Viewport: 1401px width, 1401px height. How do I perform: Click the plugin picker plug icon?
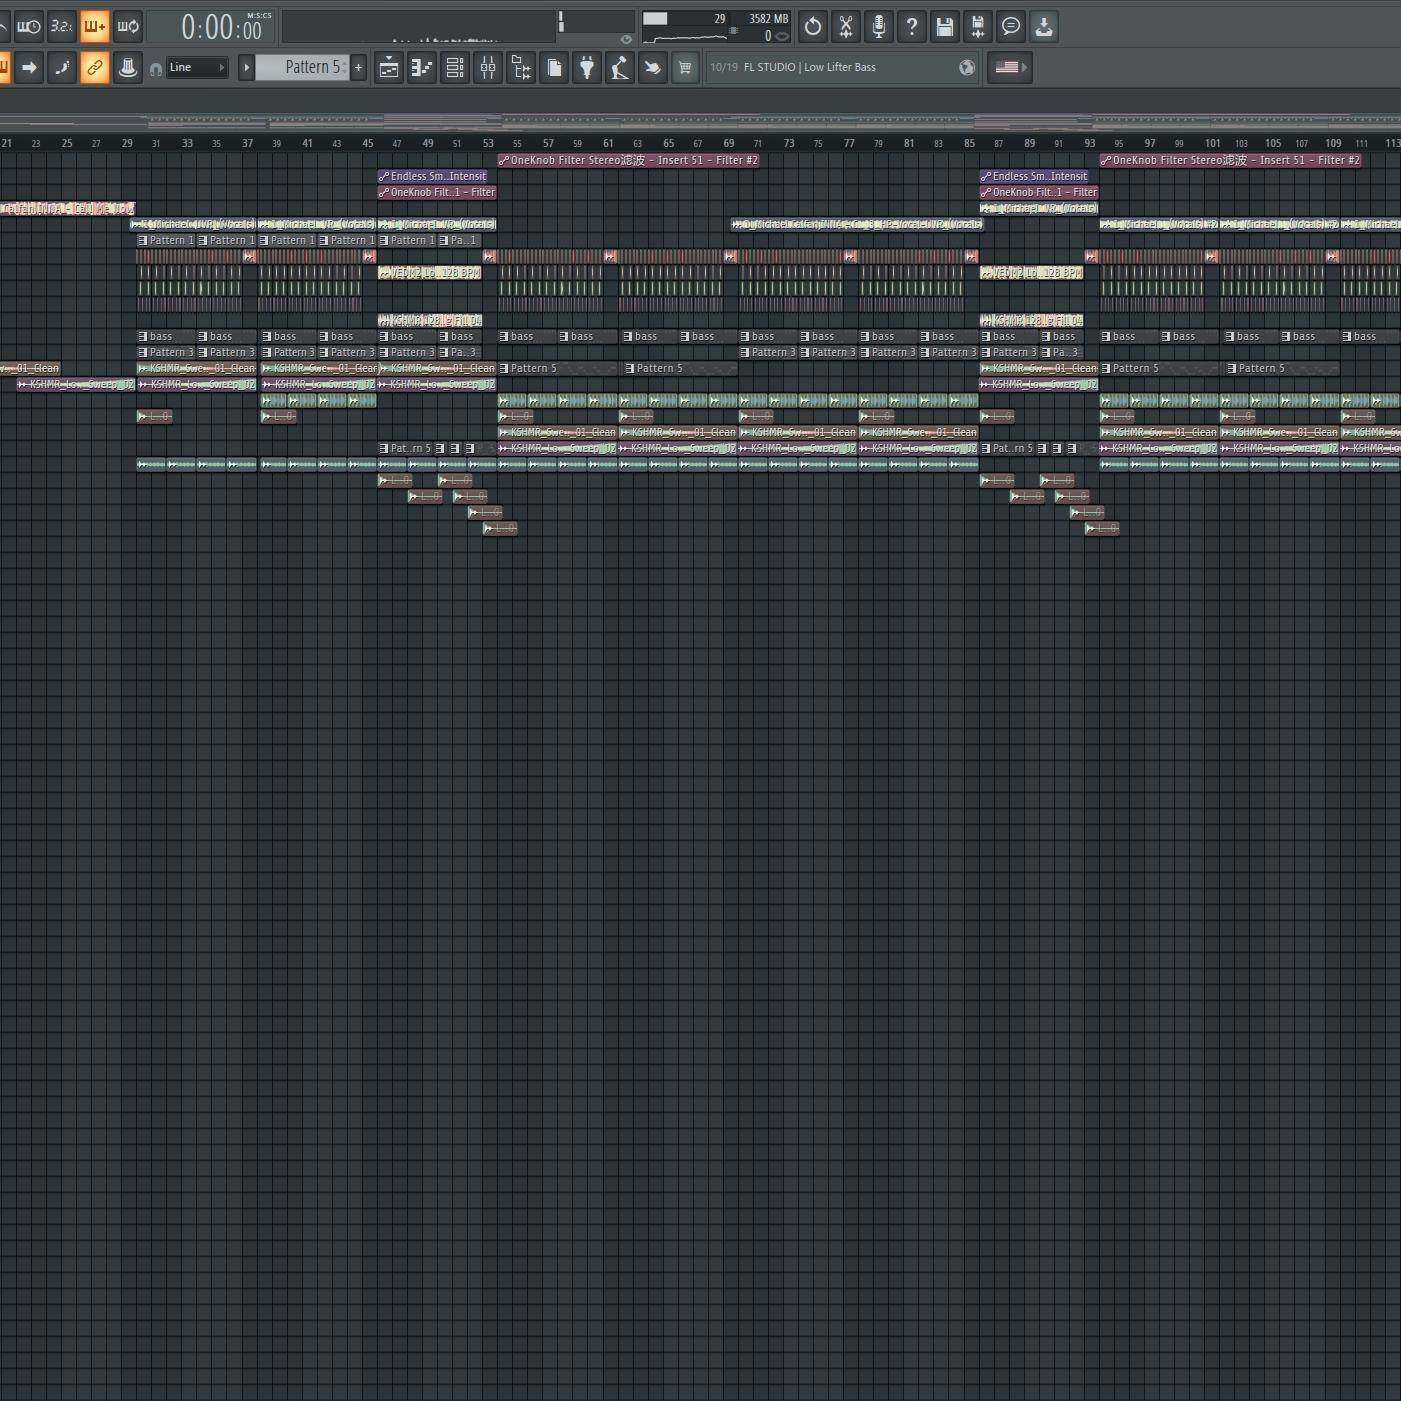(x=587, y=67)
